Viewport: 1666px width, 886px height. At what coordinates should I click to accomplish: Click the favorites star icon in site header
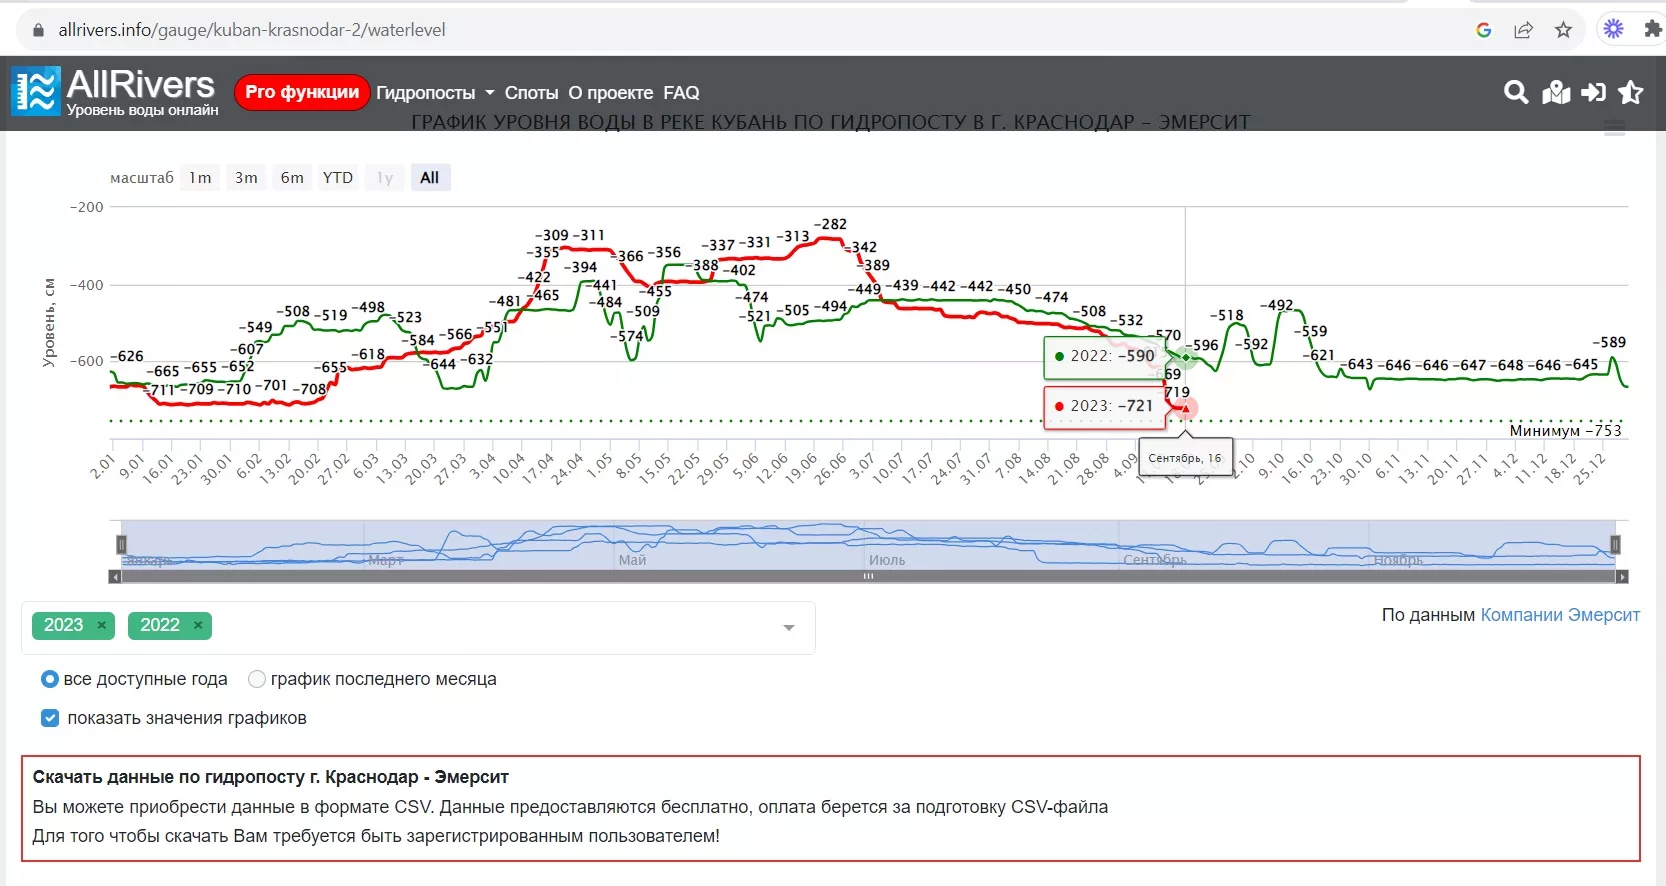(x=1631, y=93)
